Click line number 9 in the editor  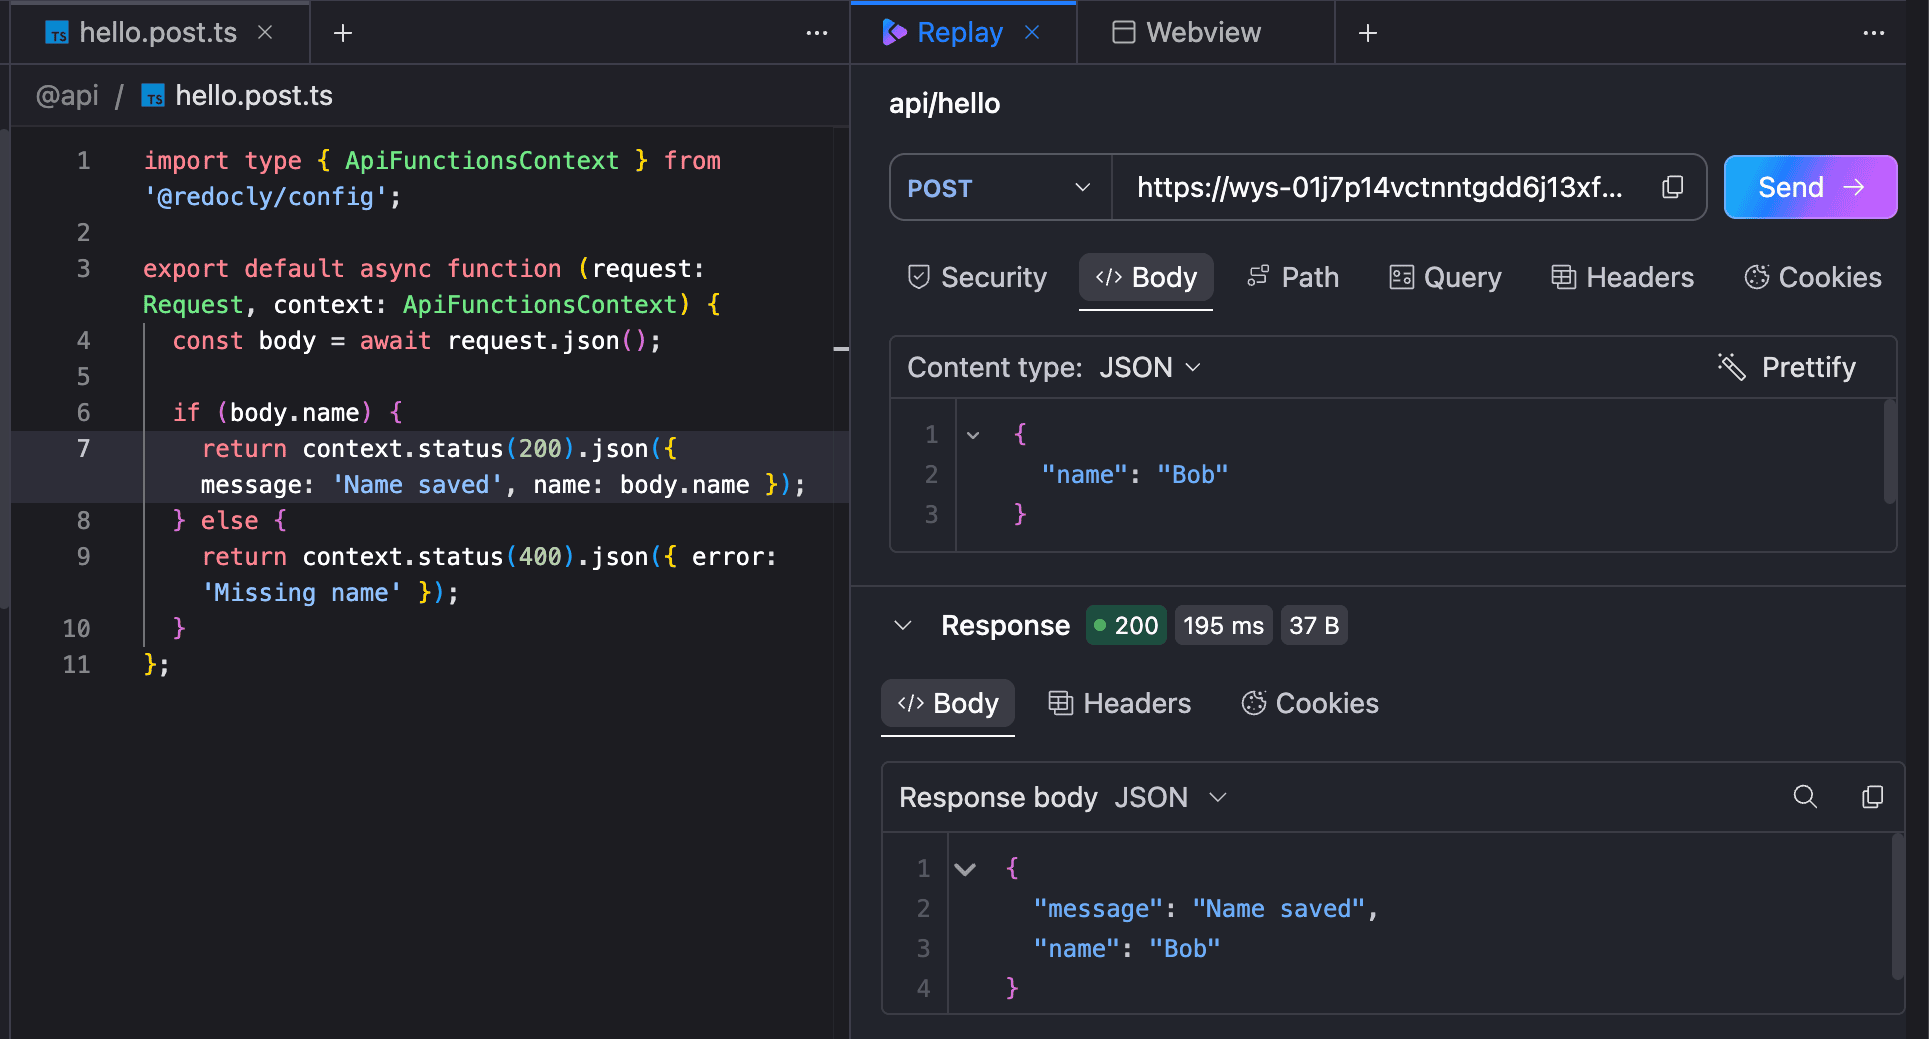pos(84,557)
